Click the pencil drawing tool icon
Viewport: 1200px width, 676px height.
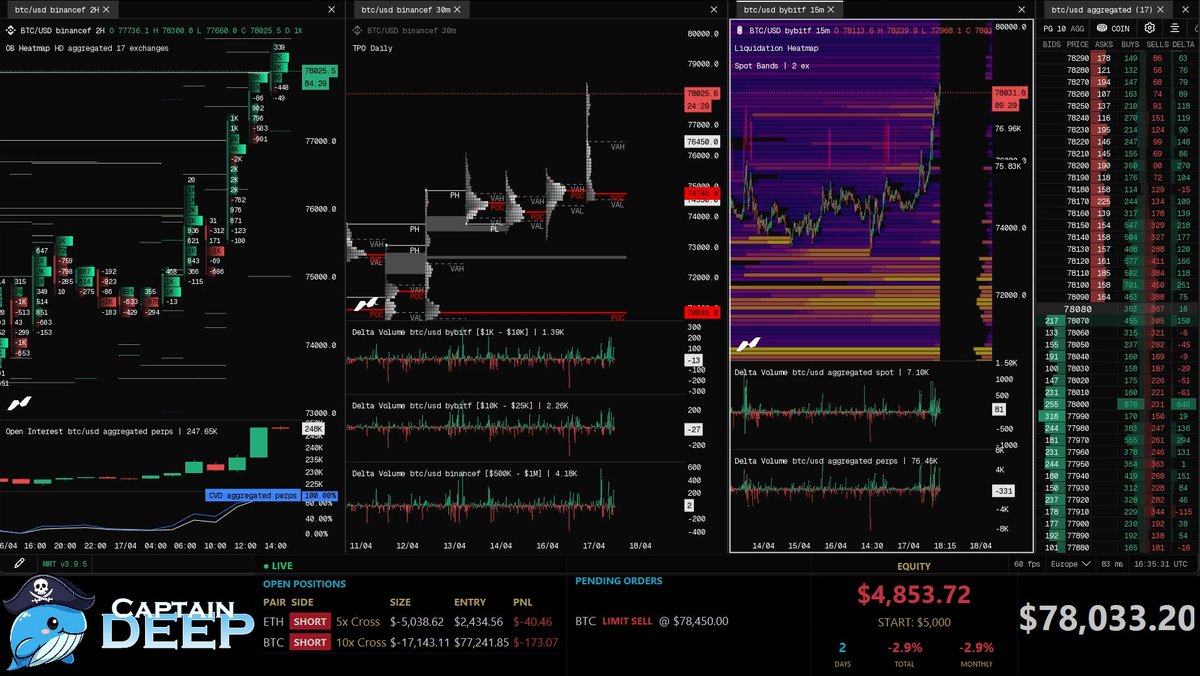19,563
